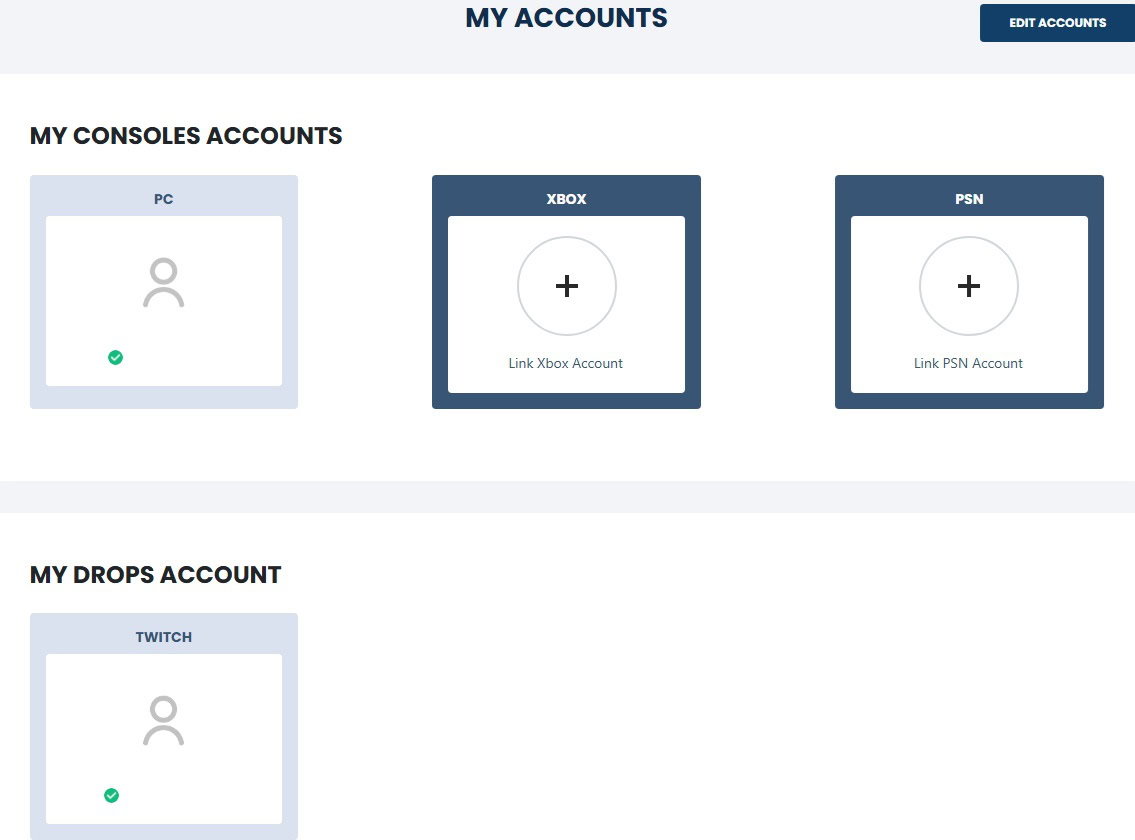Screen dimensions: 1135x840
Task: Select the TWITCH card header label
Action: [x=164, y=637]
